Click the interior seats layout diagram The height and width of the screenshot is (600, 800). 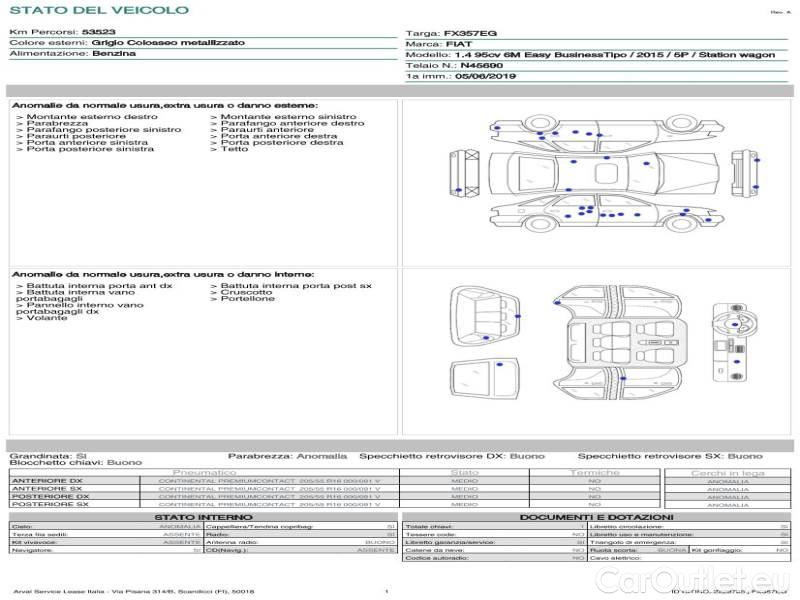(618, 342)
